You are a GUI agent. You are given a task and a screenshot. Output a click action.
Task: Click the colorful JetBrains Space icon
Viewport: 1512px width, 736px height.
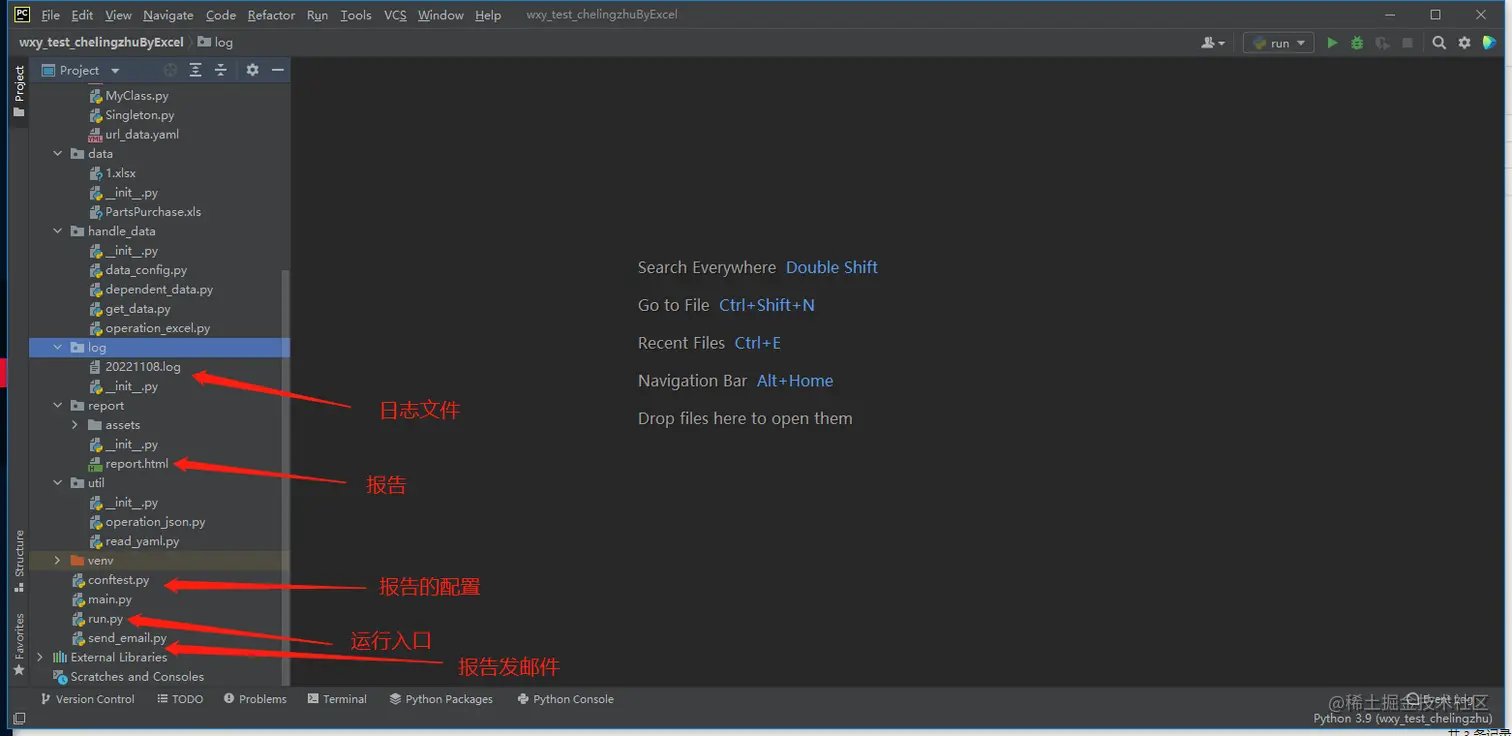point(1490,43)
